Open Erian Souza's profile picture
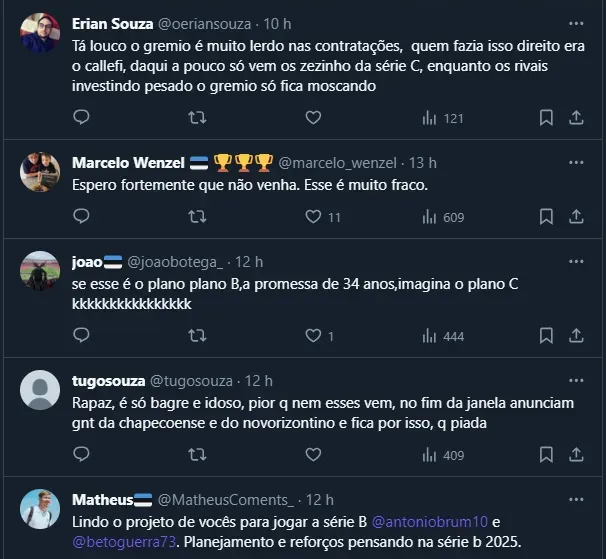Image resolution: width=606 pixels, height=559 pixels. pos(40,33)
